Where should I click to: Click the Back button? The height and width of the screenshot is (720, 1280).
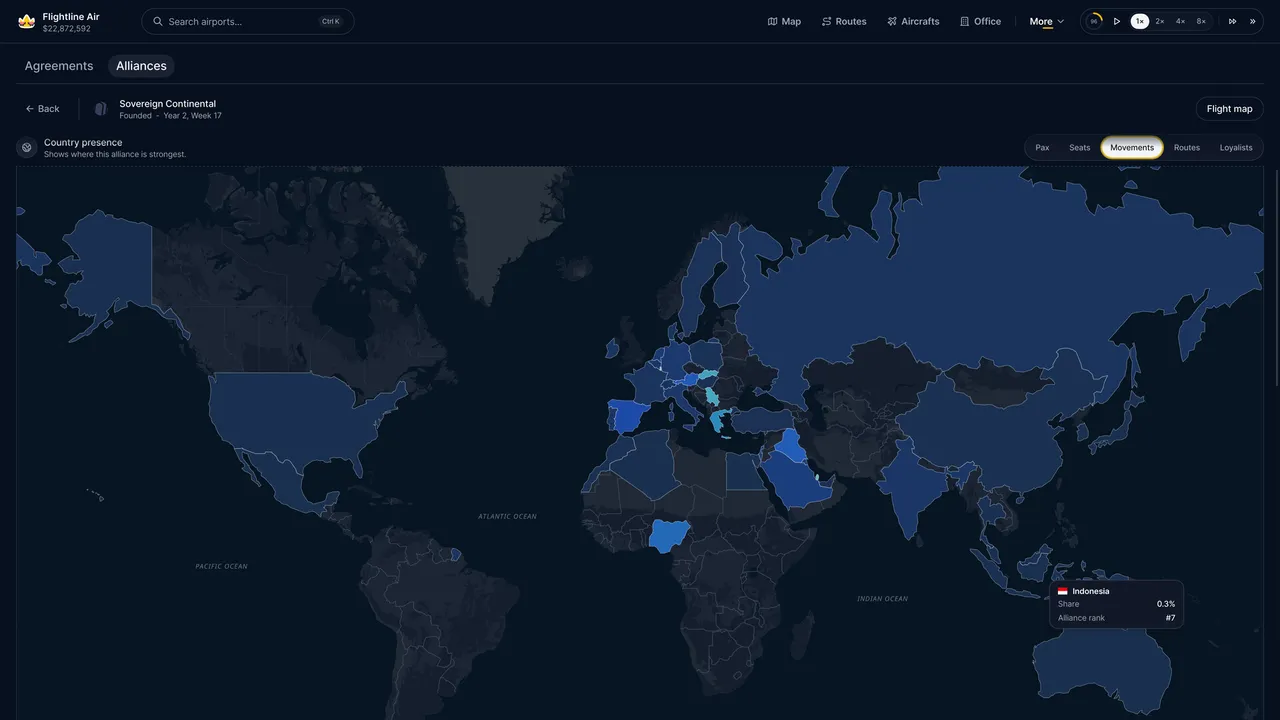43,109
